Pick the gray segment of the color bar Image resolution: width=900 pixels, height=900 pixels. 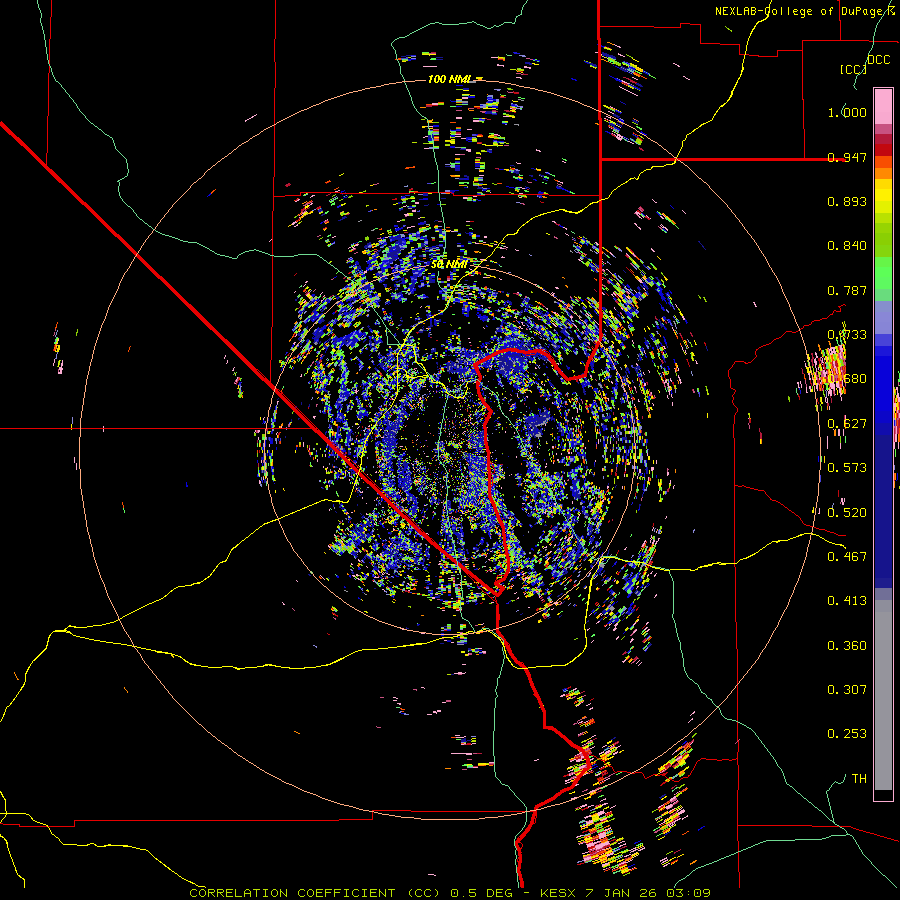point(883,695)
